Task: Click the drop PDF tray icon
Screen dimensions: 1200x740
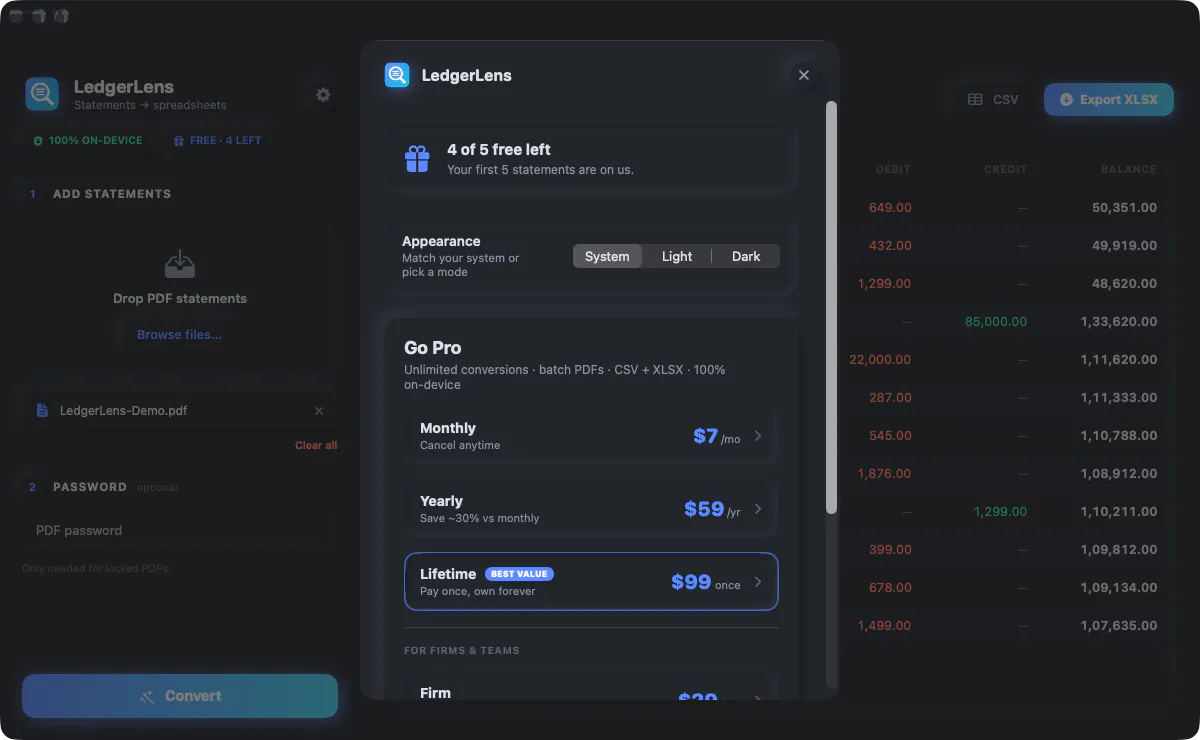Action: pyautogui.click(x=179, y=264)
